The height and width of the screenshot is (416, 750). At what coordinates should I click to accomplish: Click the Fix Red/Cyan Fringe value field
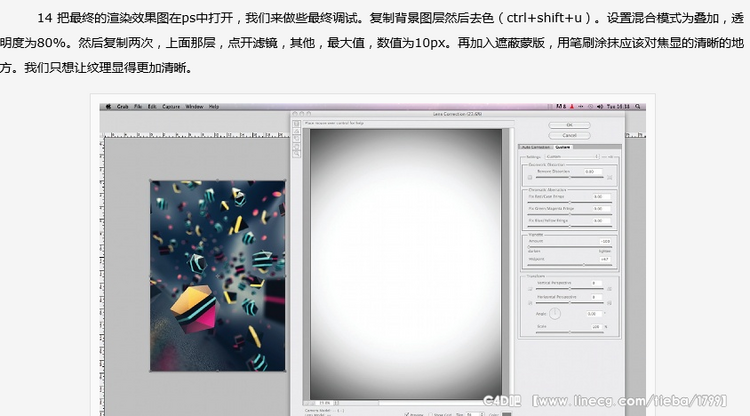(x=602, y=197)
